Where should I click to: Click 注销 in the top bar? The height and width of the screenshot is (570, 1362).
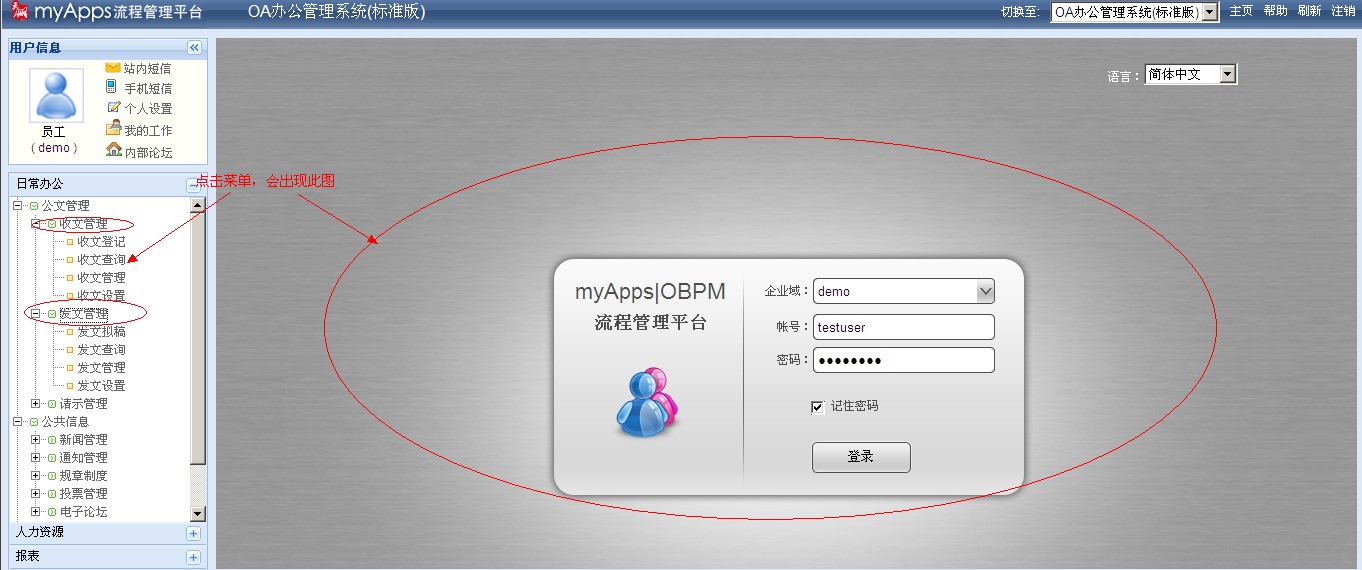pos(1343,11)
